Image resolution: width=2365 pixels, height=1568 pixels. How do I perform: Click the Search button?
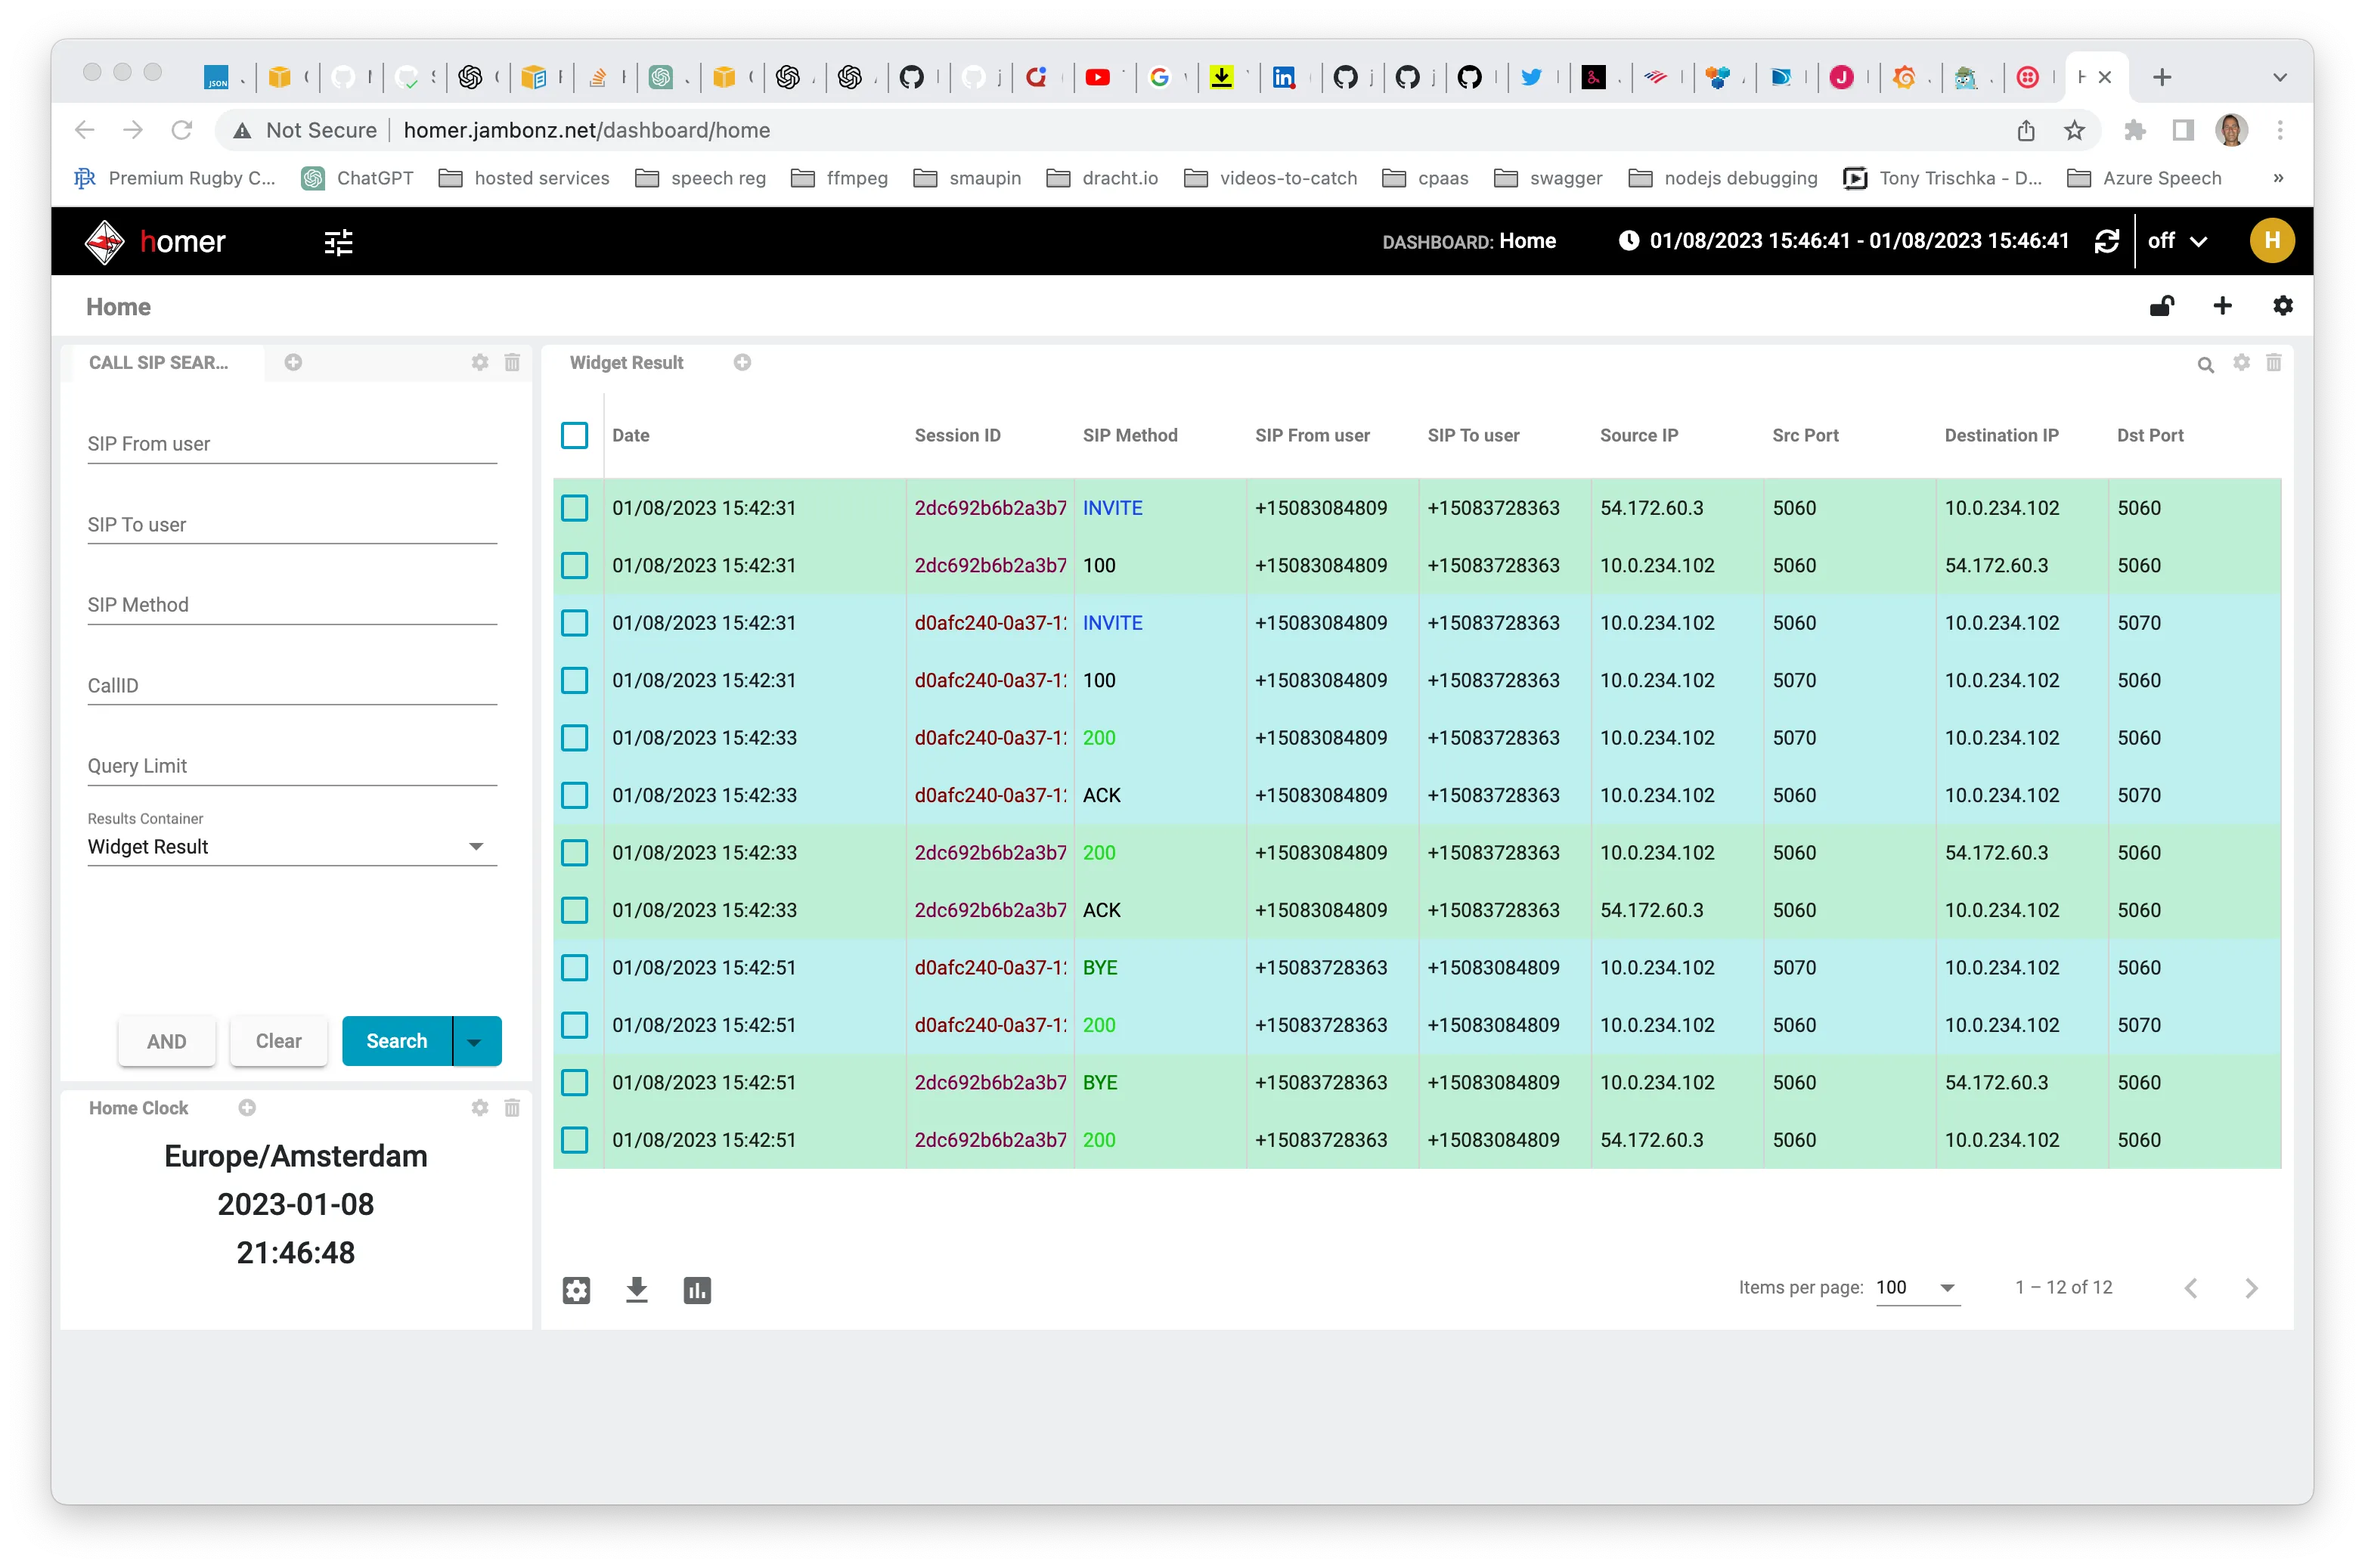point(397,1042)
